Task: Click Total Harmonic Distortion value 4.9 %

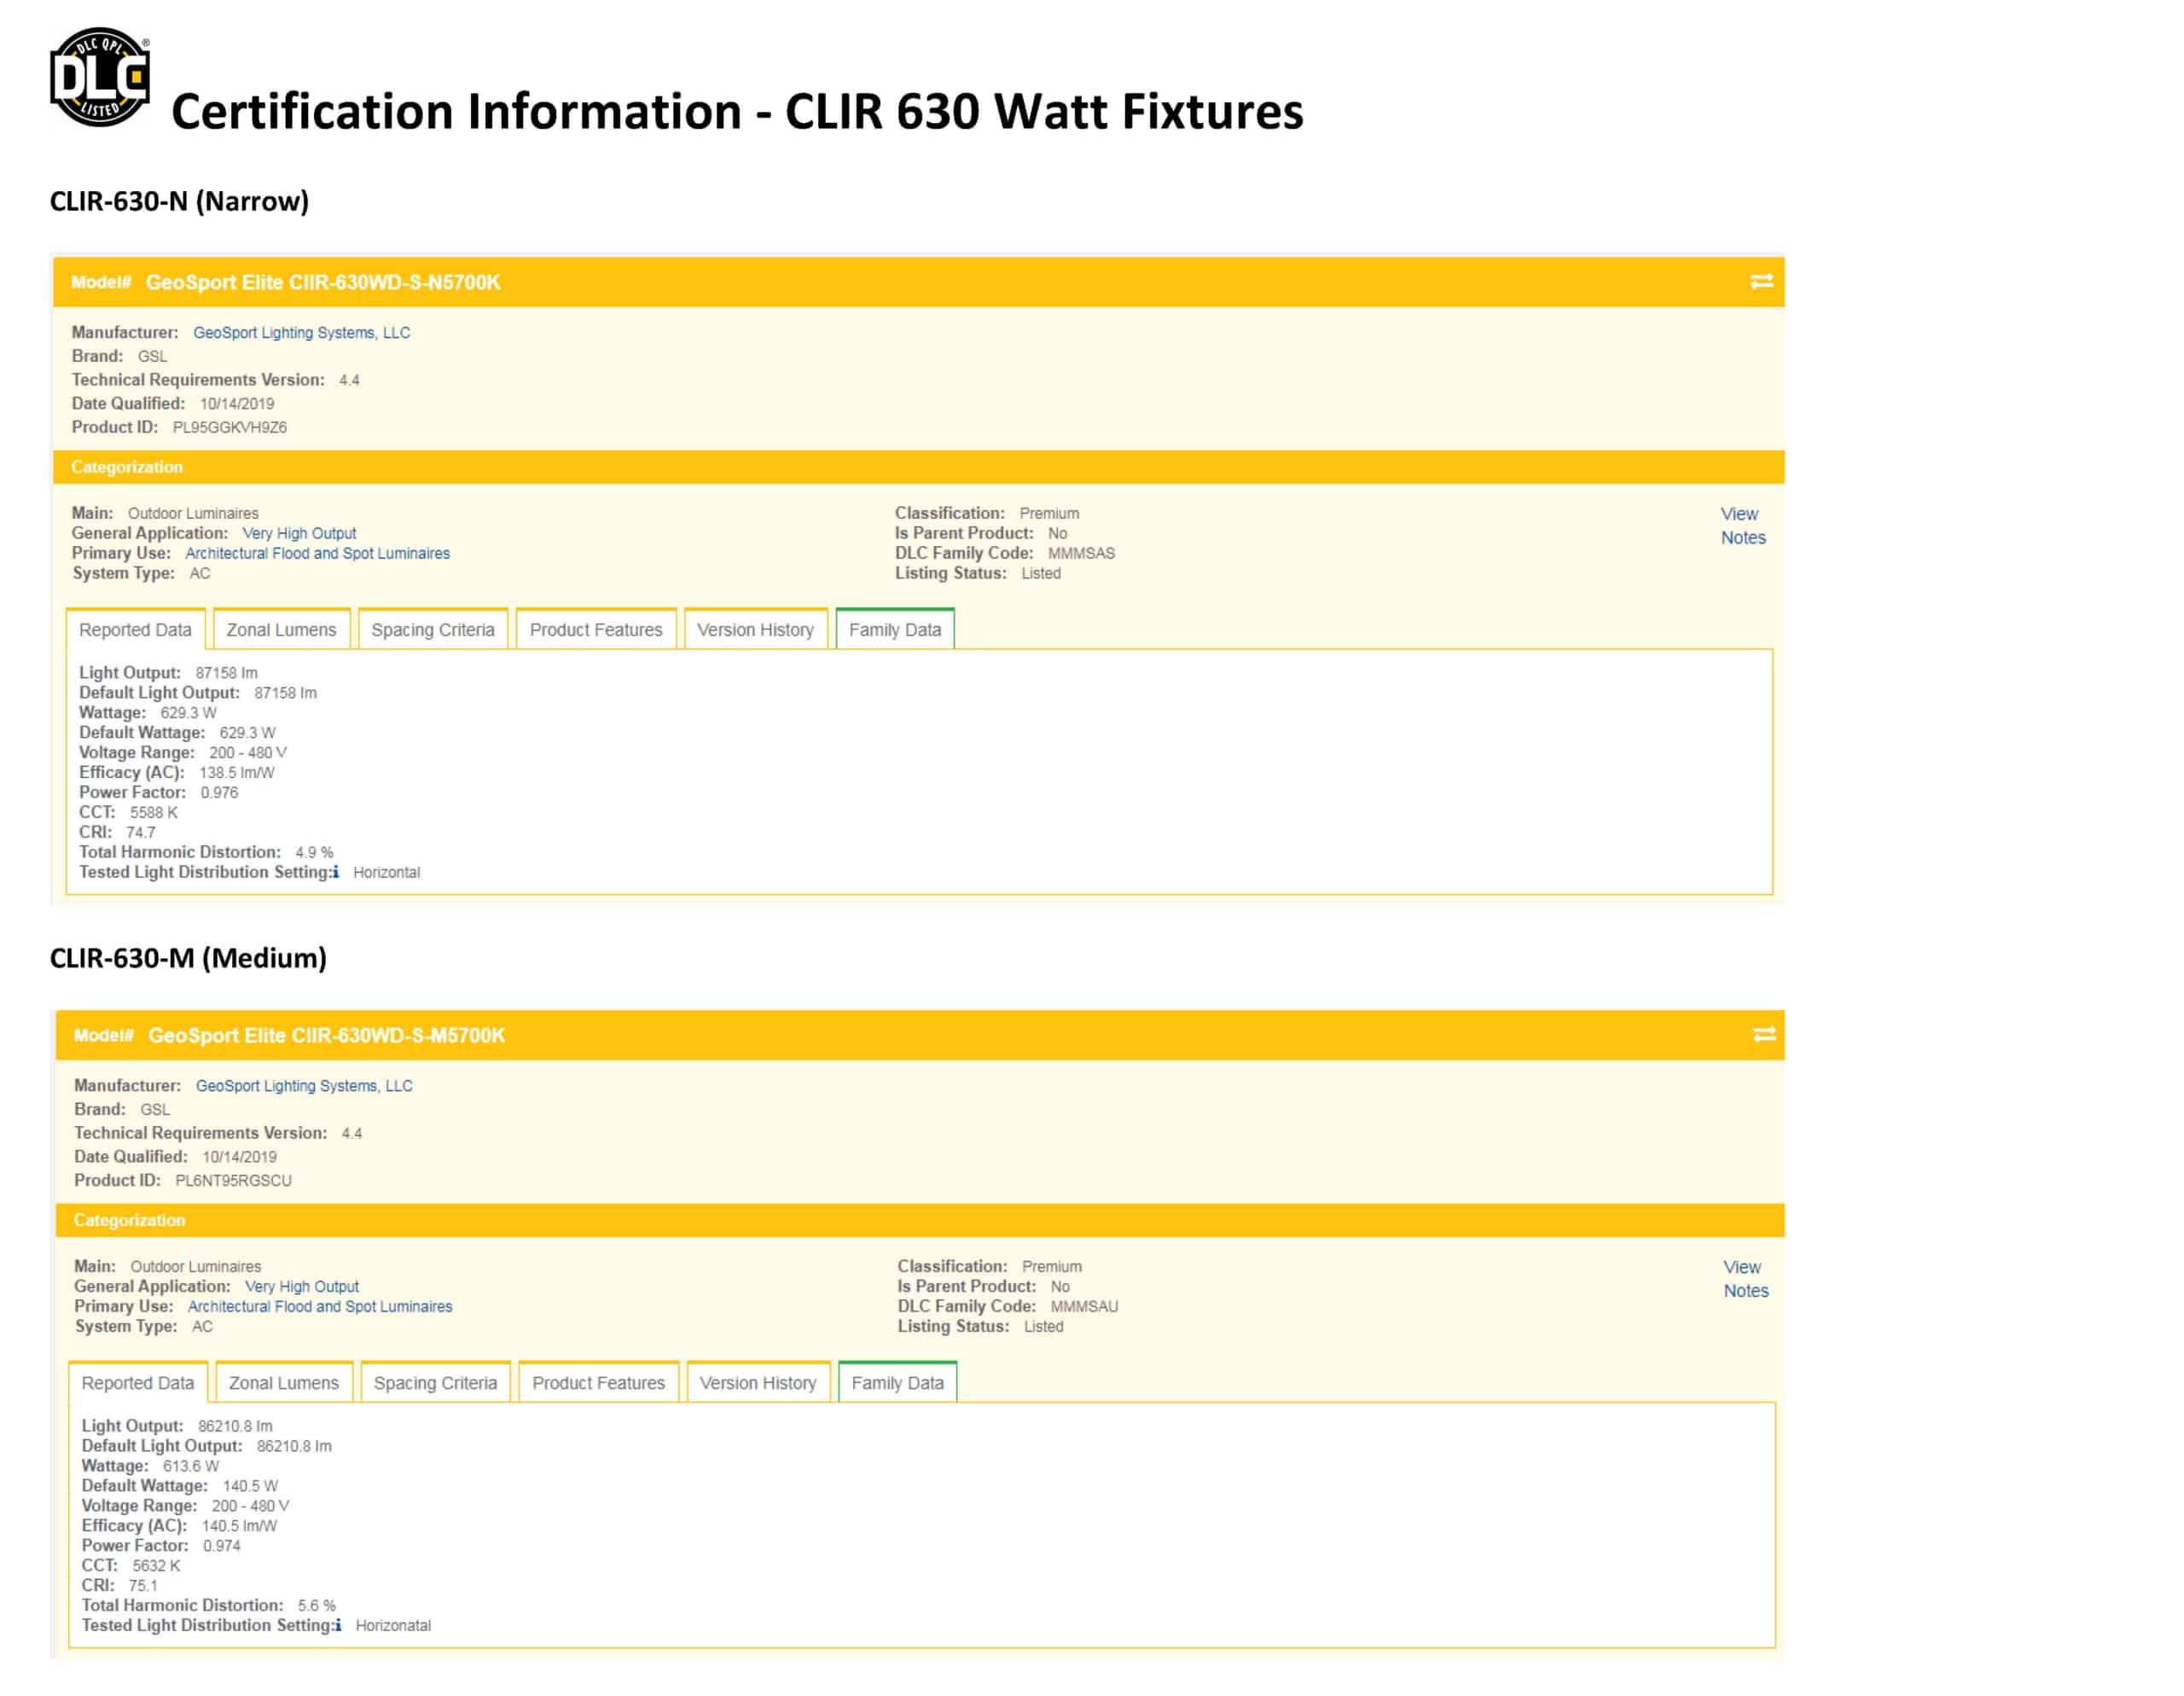Action: [314, 853]
